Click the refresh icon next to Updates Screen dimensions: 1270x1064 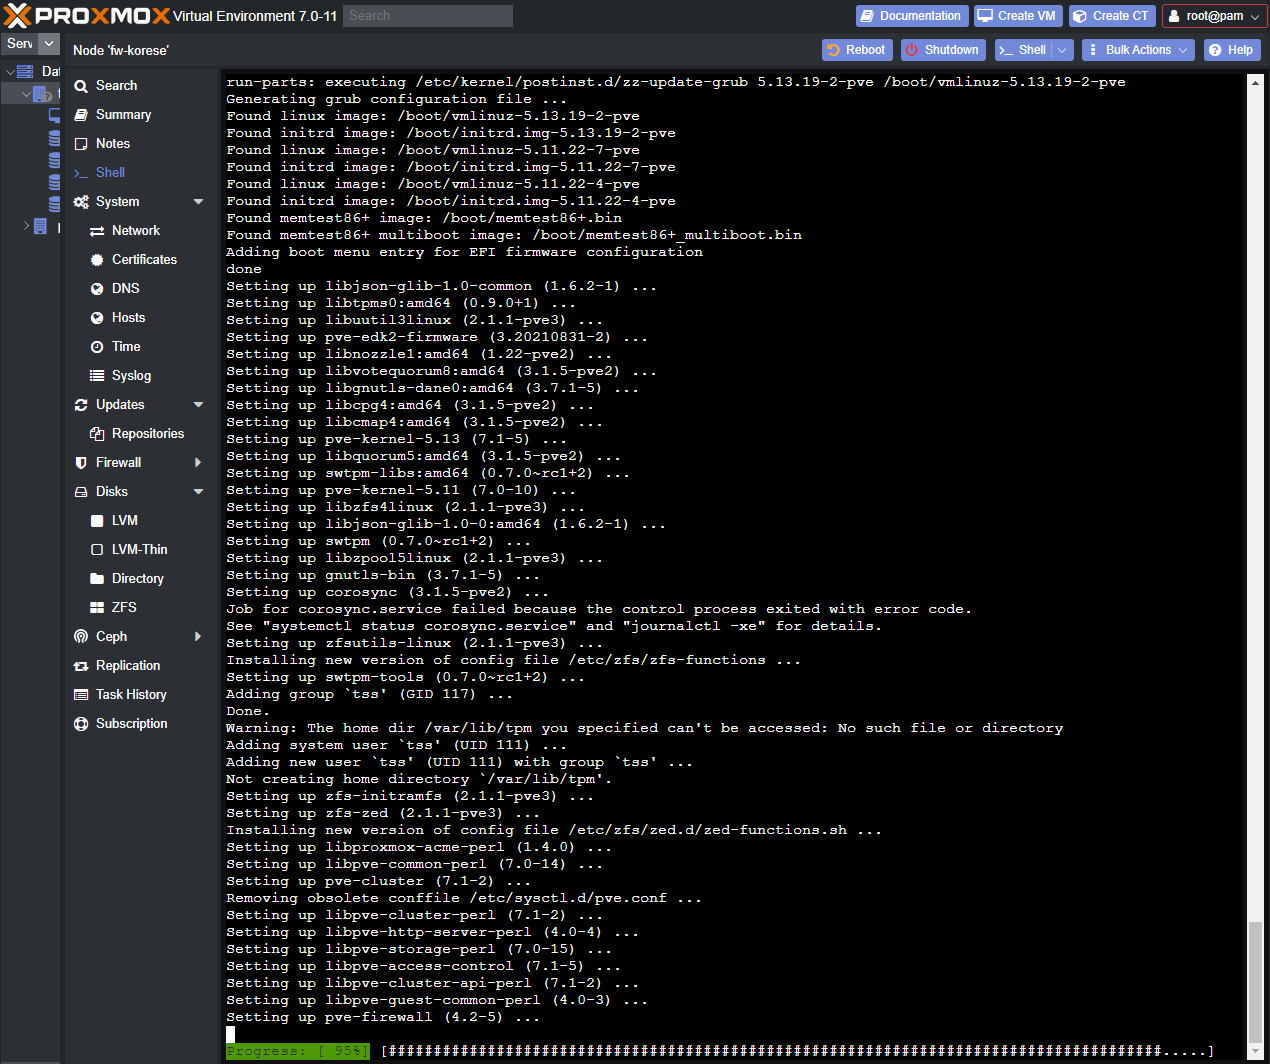pyautogui.click(x=81, y=405)
